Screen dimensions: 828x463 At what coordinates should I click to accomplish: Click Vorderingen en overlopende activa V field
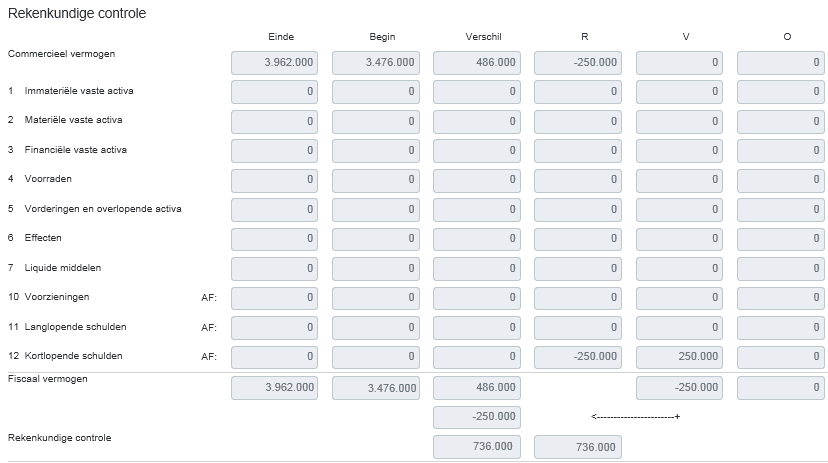point(680,210)
